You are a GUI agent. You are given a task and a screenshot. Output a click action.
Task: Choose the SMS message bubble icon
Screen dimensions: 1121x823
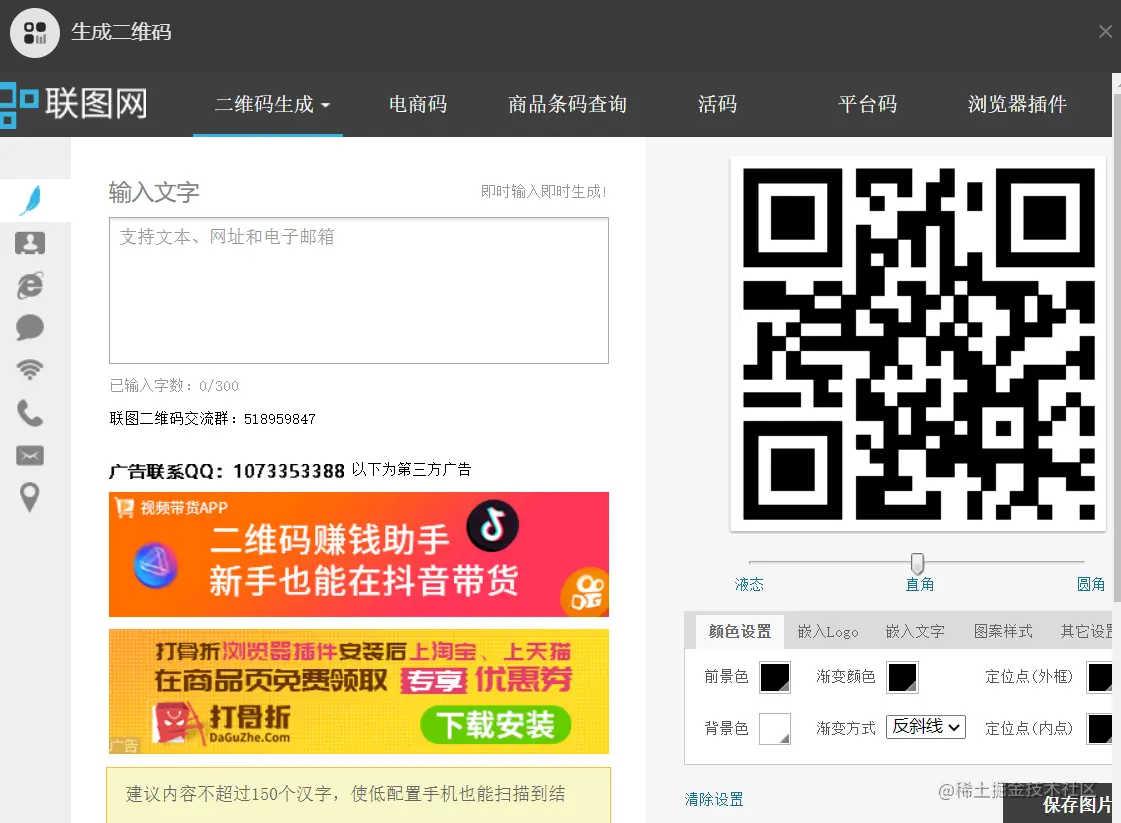pyautogui.click(x=30, y=327)
